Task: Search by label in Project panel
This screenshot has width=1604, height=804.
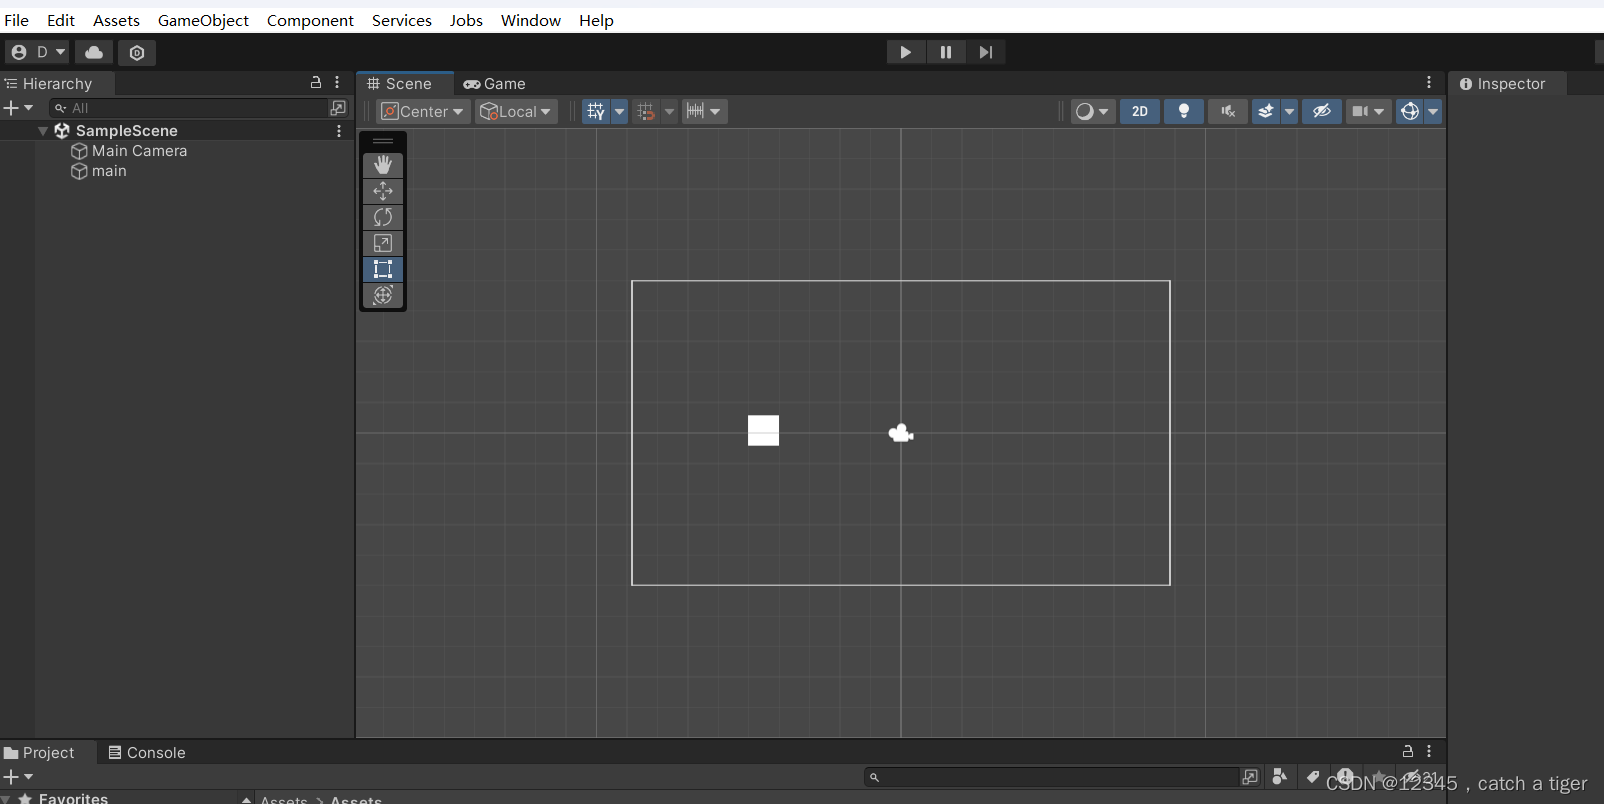Action: click(1313, 777)
